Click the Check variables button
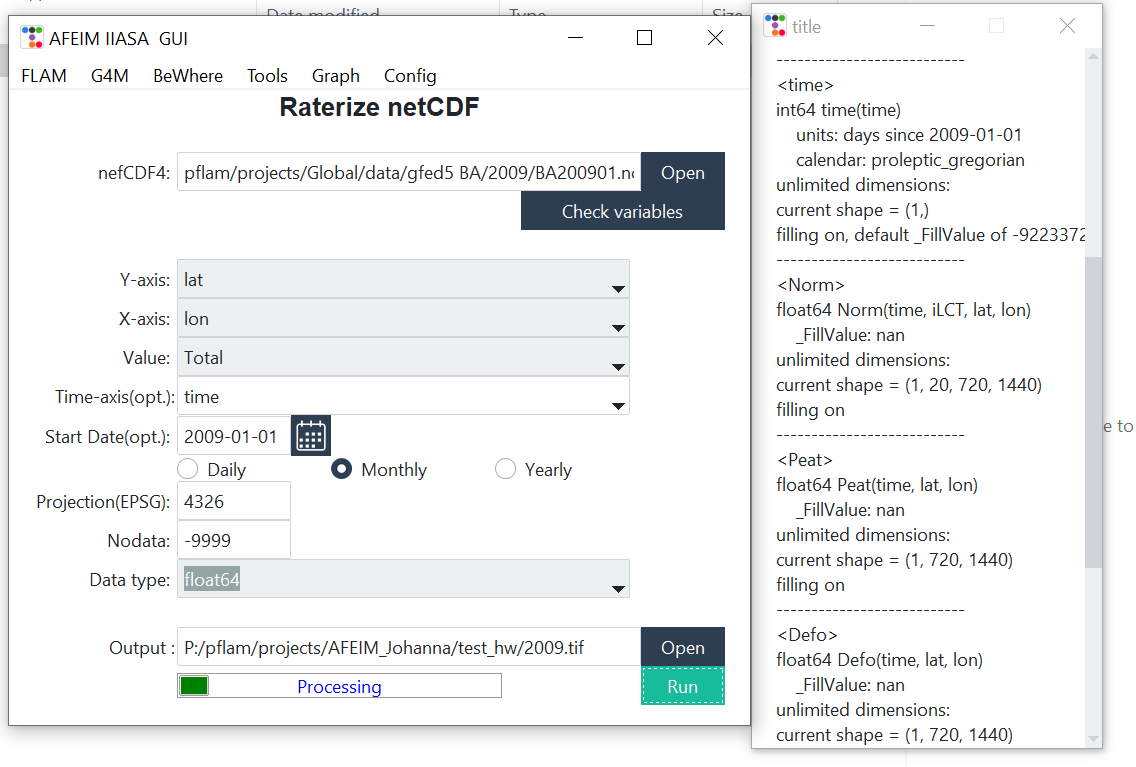This screenshot has height=767, width=1136. coord(623,211)
